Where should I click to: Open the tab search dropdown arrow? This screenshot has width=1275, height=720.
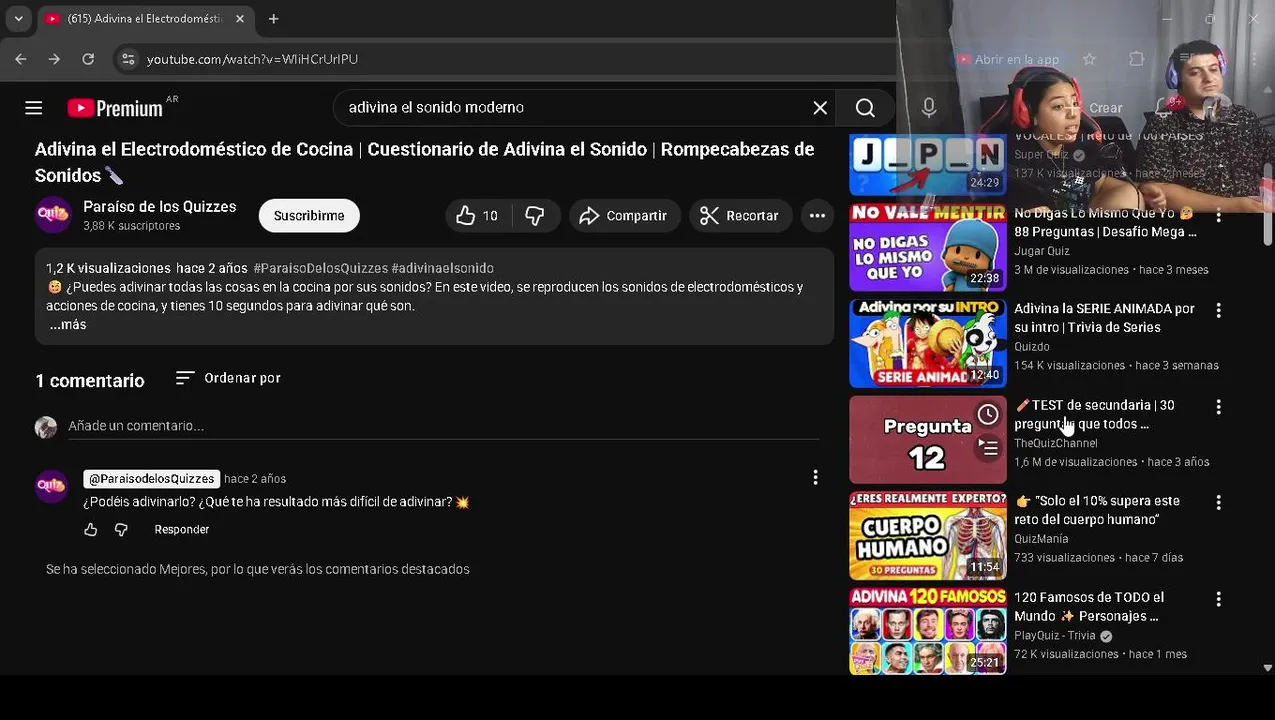pos(18,19)
